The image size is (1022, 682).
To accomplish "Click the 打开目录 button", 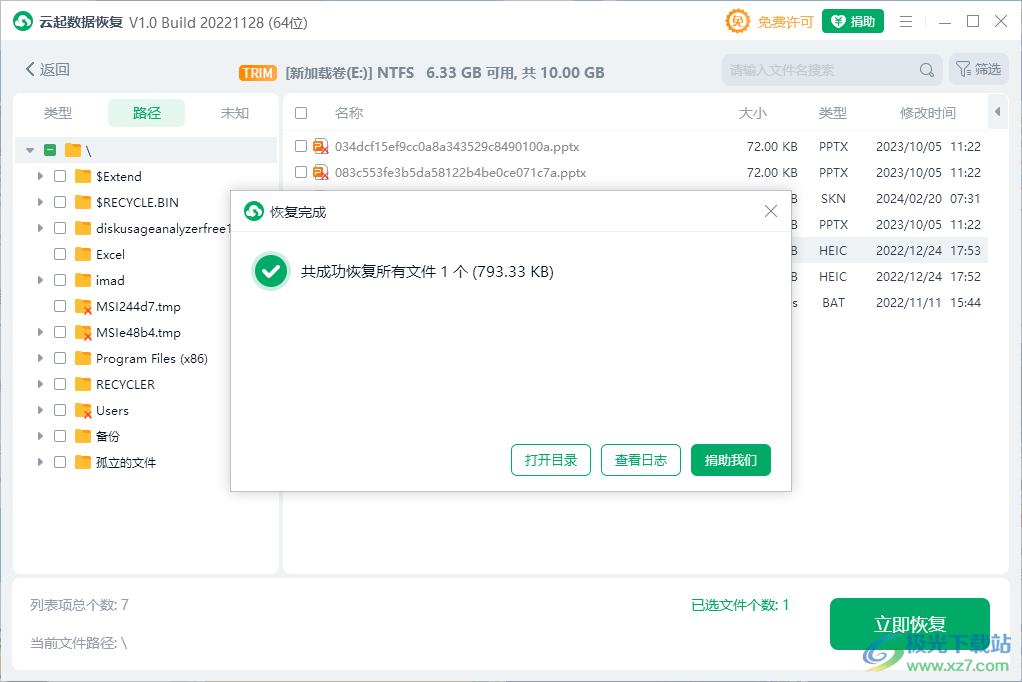I will point(550,460).
